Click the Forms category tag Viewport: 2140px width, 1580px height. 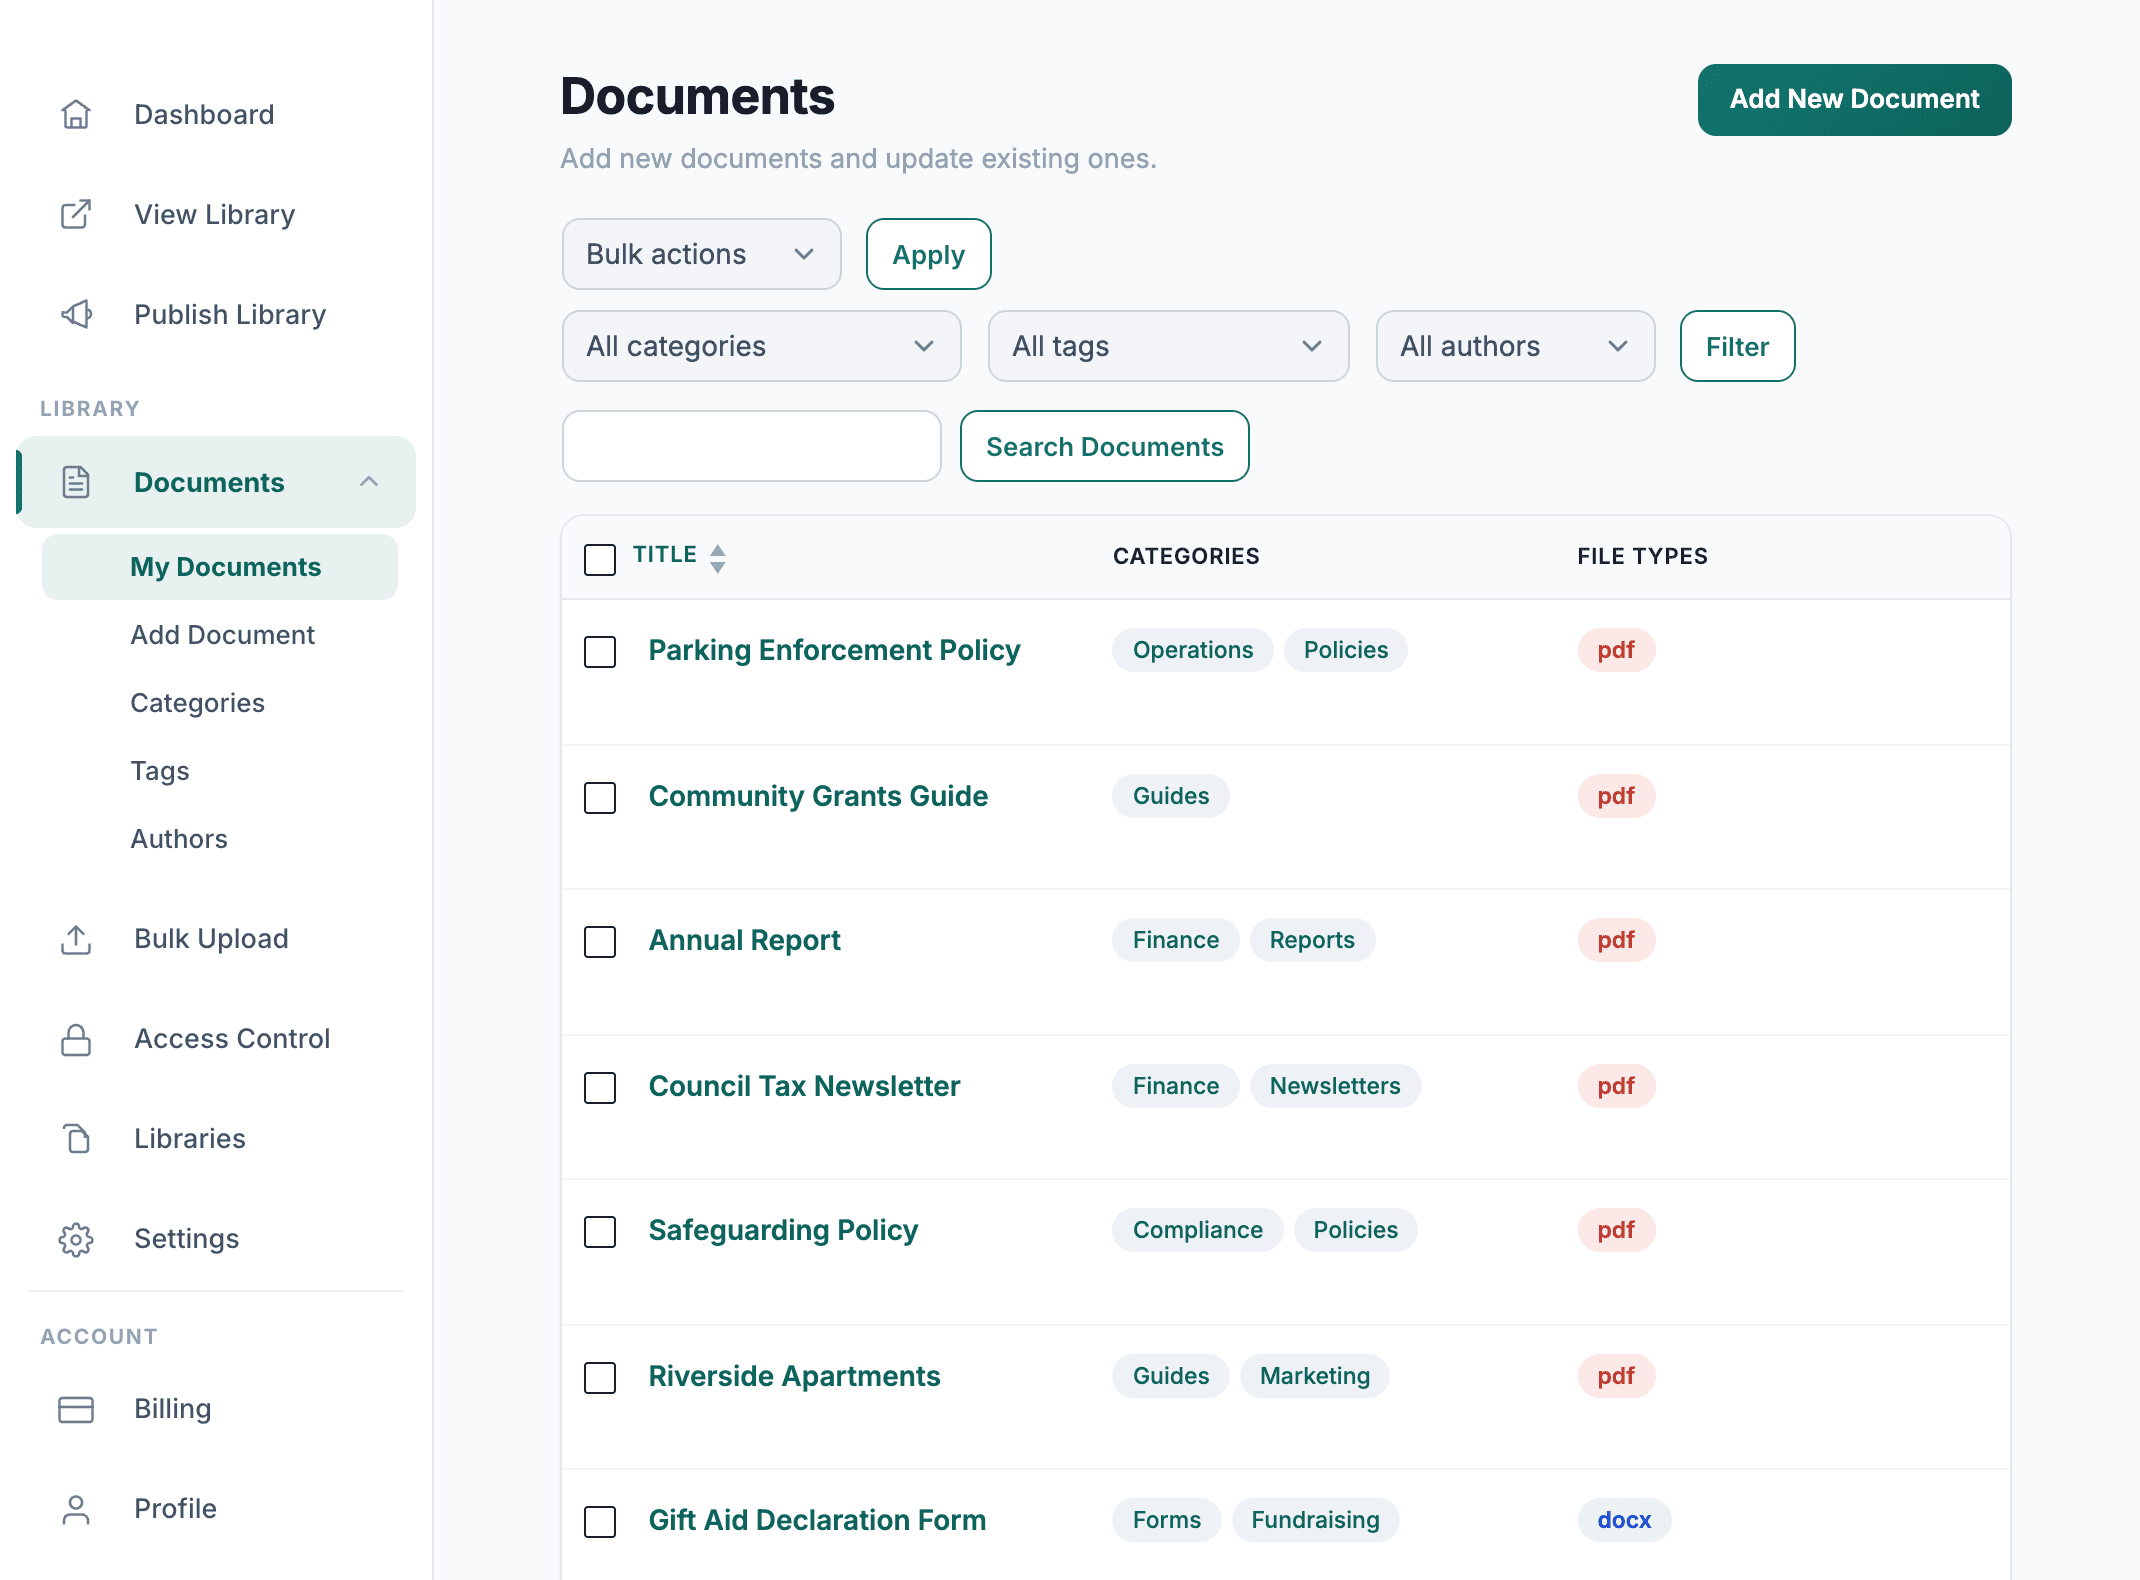[1166, 1520]
